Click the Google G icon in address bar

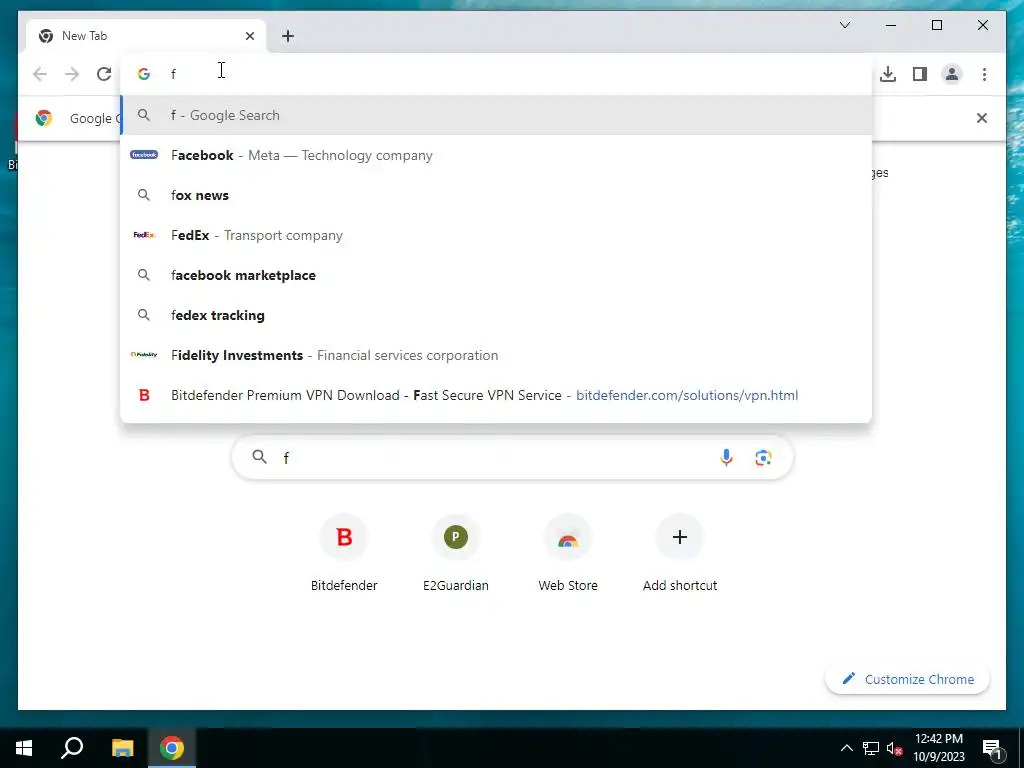click(x=144, y=74)
